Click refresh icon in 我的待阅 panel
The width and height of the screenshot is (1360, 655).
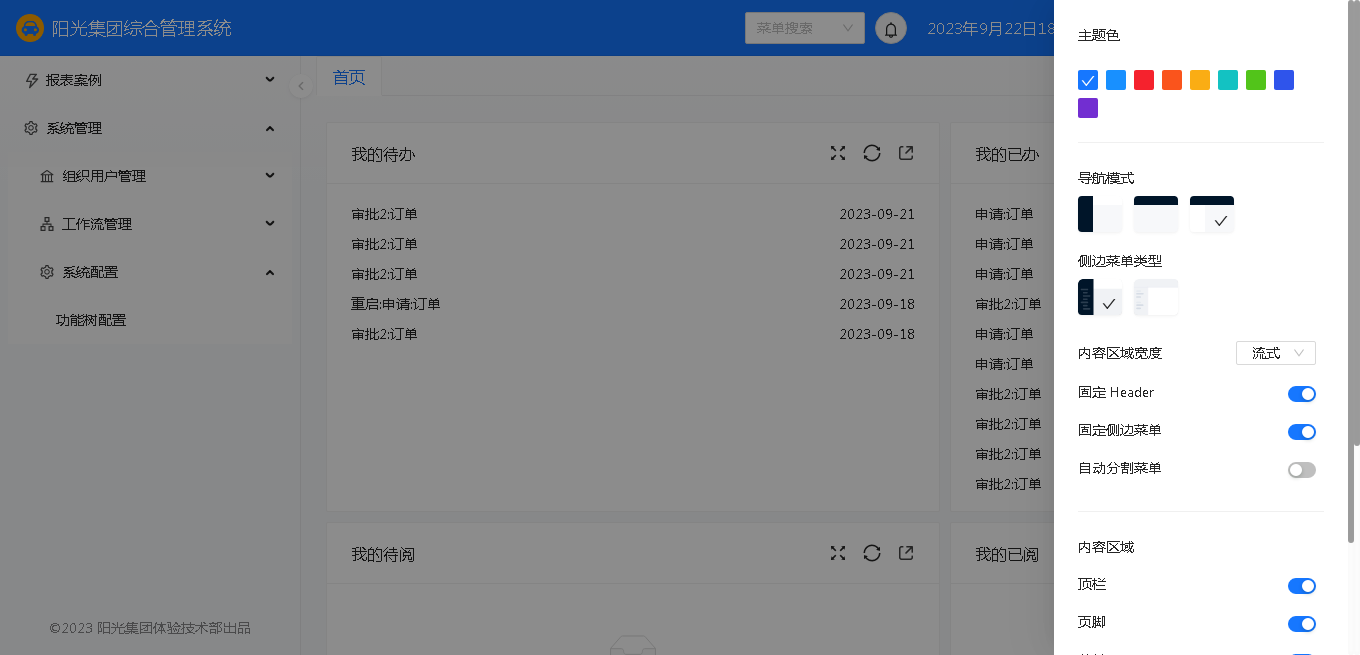872,553
